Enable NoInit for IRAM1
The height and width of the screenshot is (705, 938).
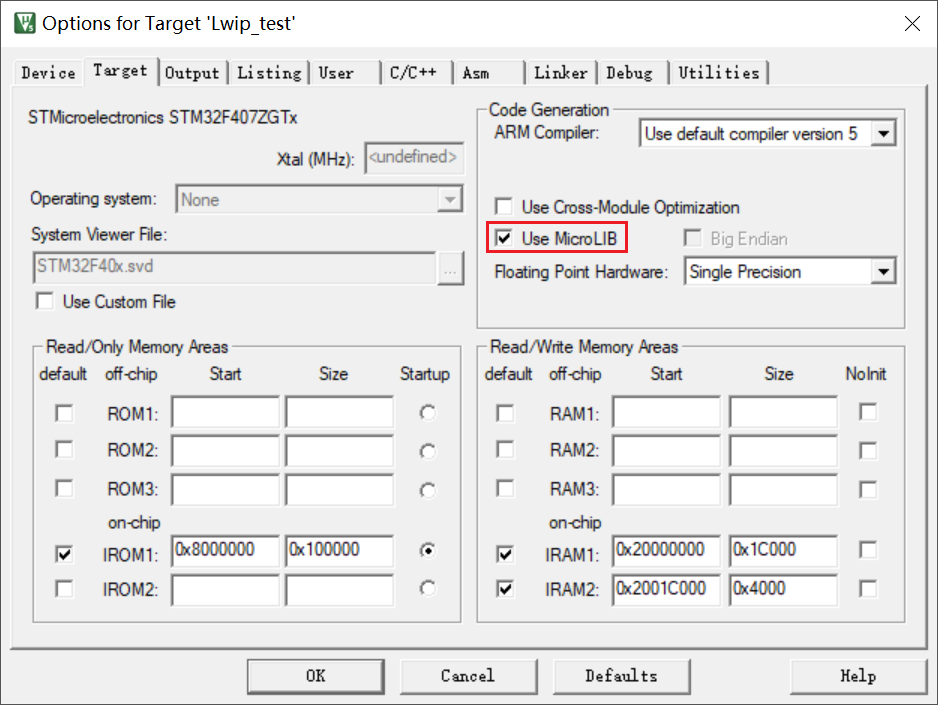[868, 550]
